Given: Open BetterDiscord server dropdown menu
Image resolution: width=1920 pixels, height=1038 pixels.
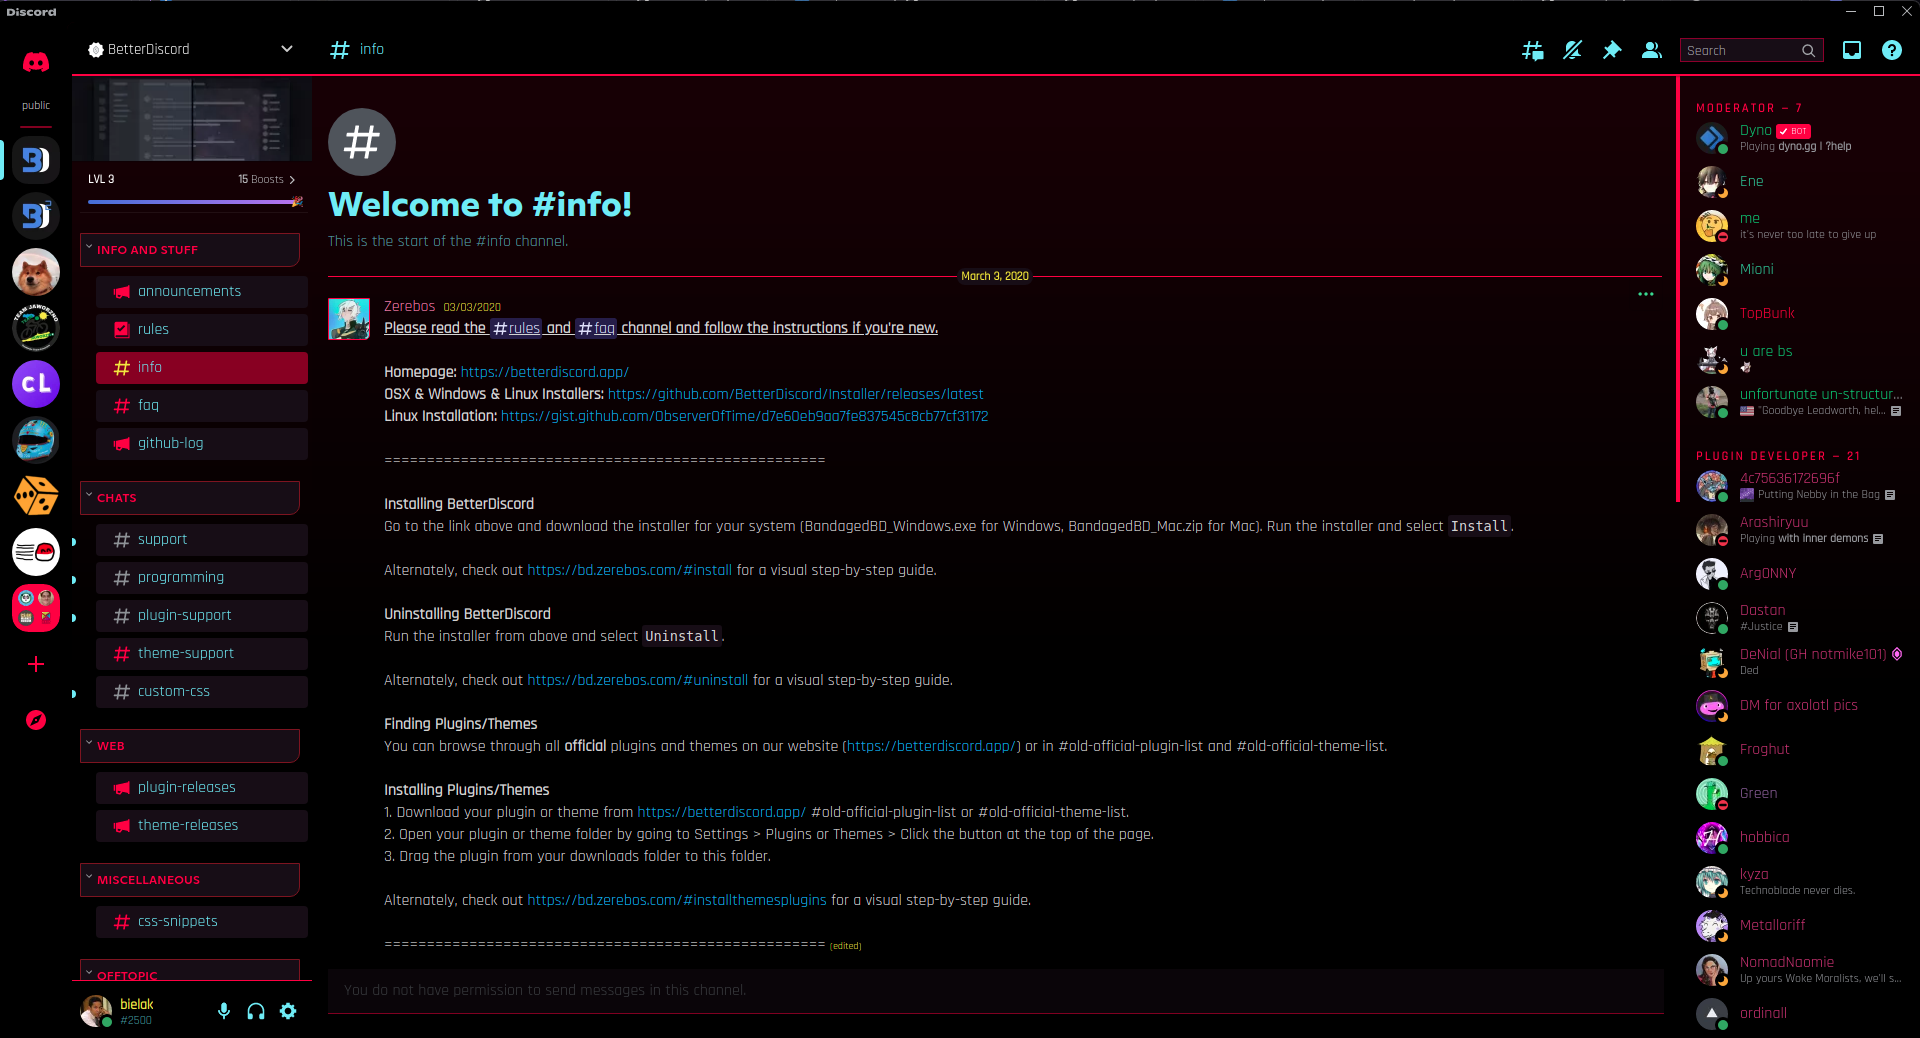Looking at the screenshot, I should [287, 49].
